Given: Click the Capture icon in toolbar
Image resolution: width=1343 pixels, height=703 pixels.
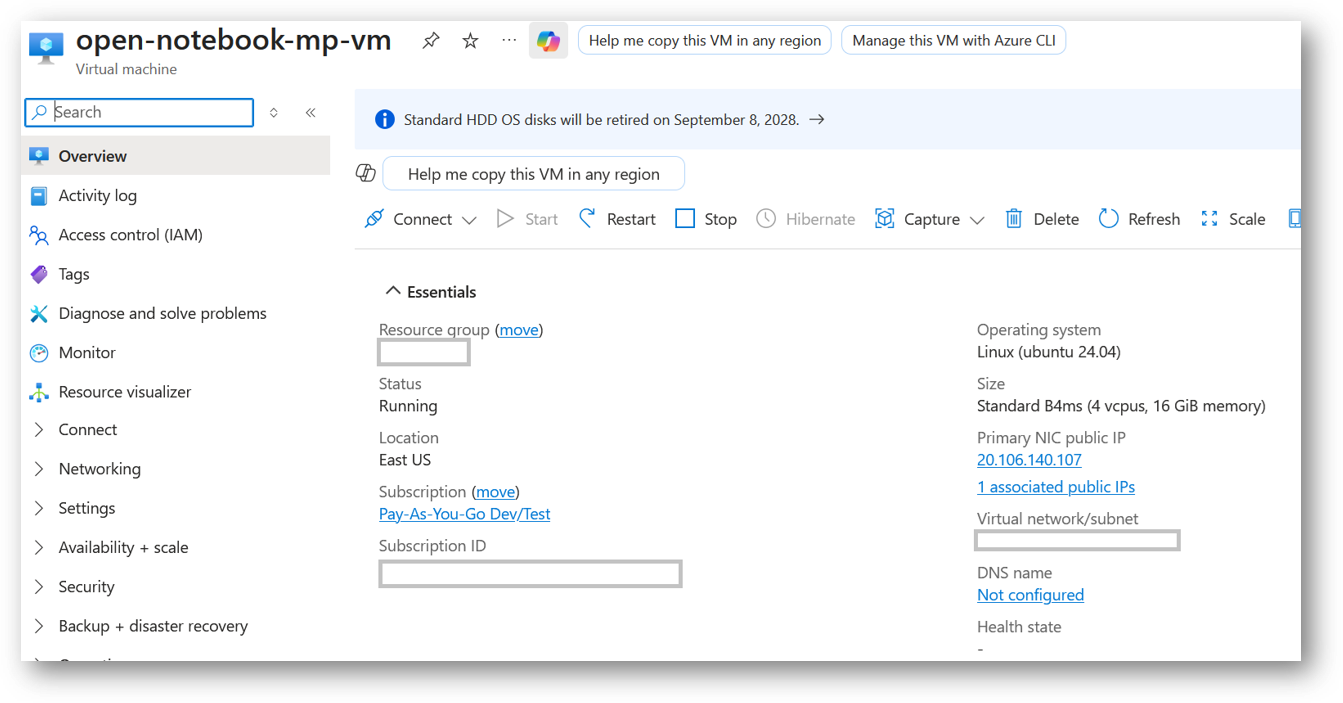Looking at the screenshot, I should (884, 219).
